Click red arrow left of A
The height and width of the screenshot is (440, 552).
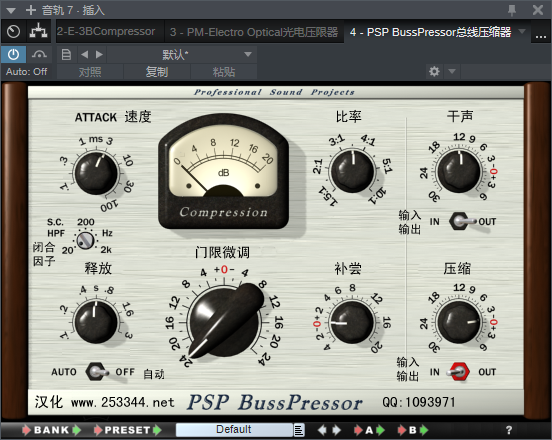(x=358, y=430)
